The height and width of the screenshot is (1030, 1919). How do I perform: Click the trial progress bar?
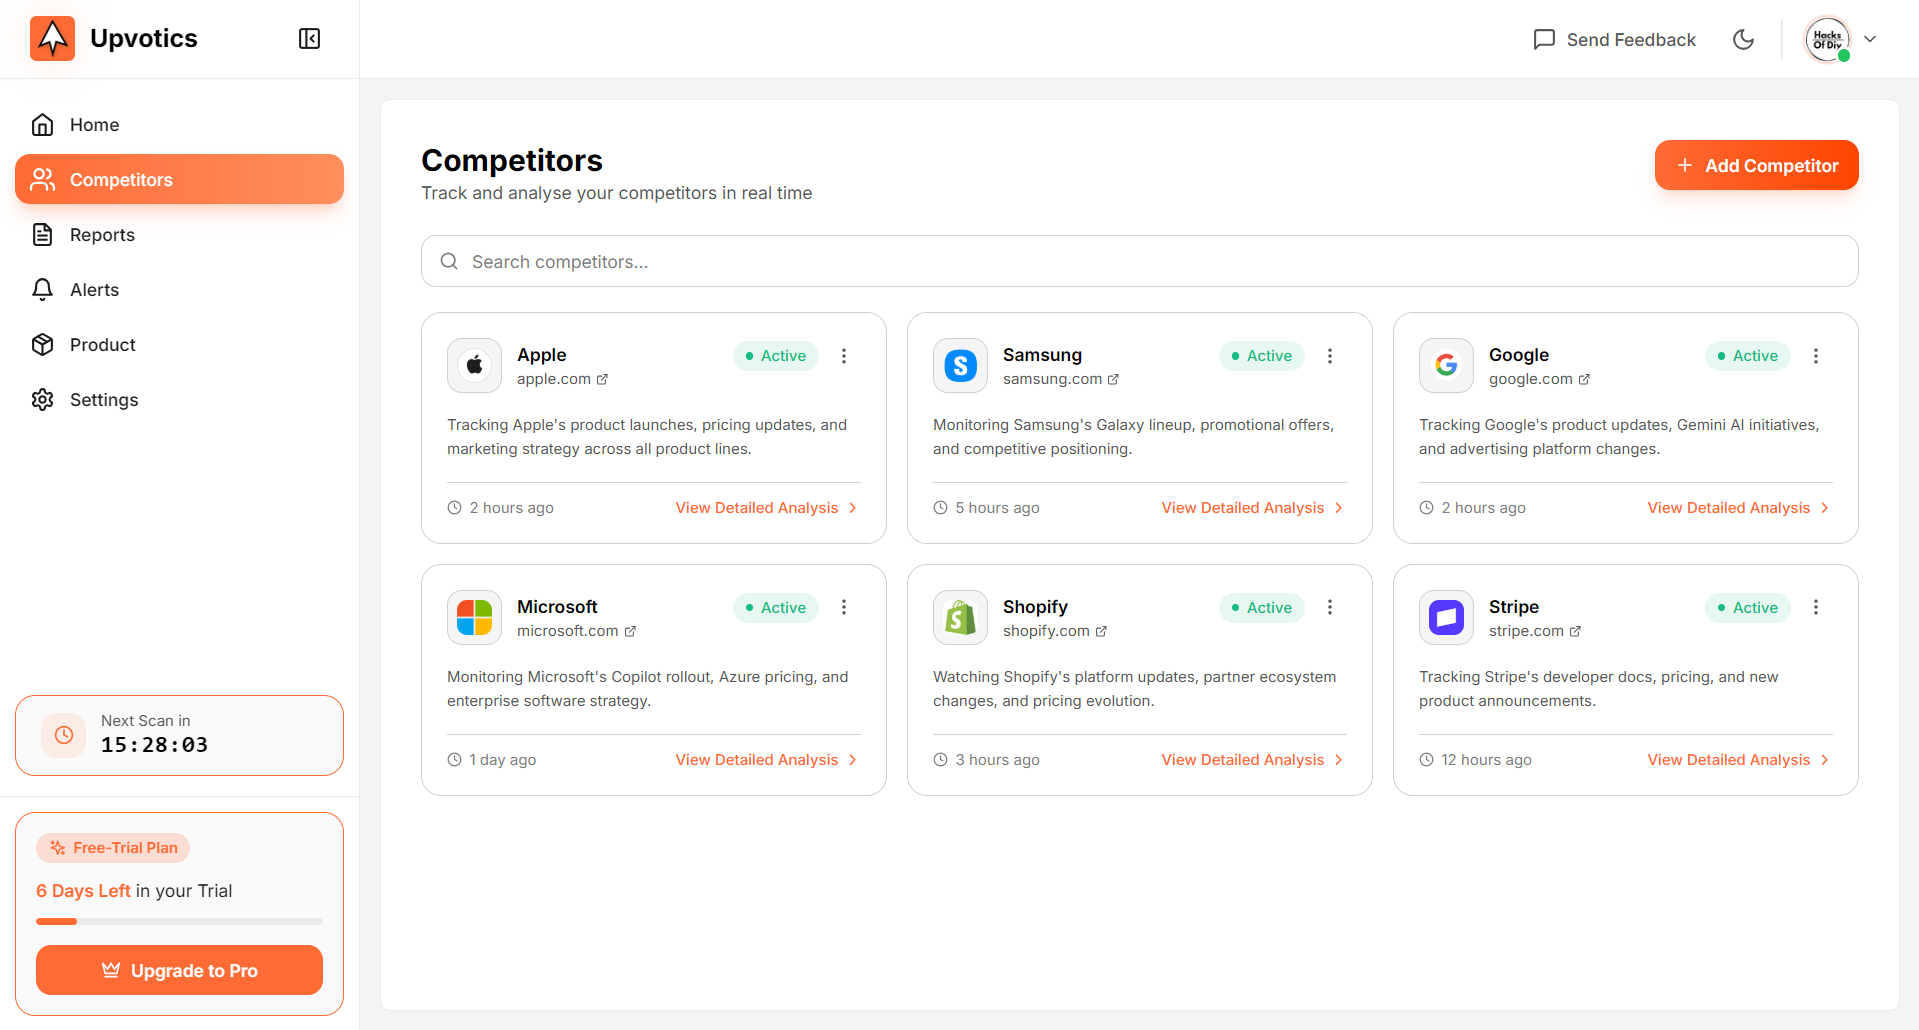tap(180, 921)
